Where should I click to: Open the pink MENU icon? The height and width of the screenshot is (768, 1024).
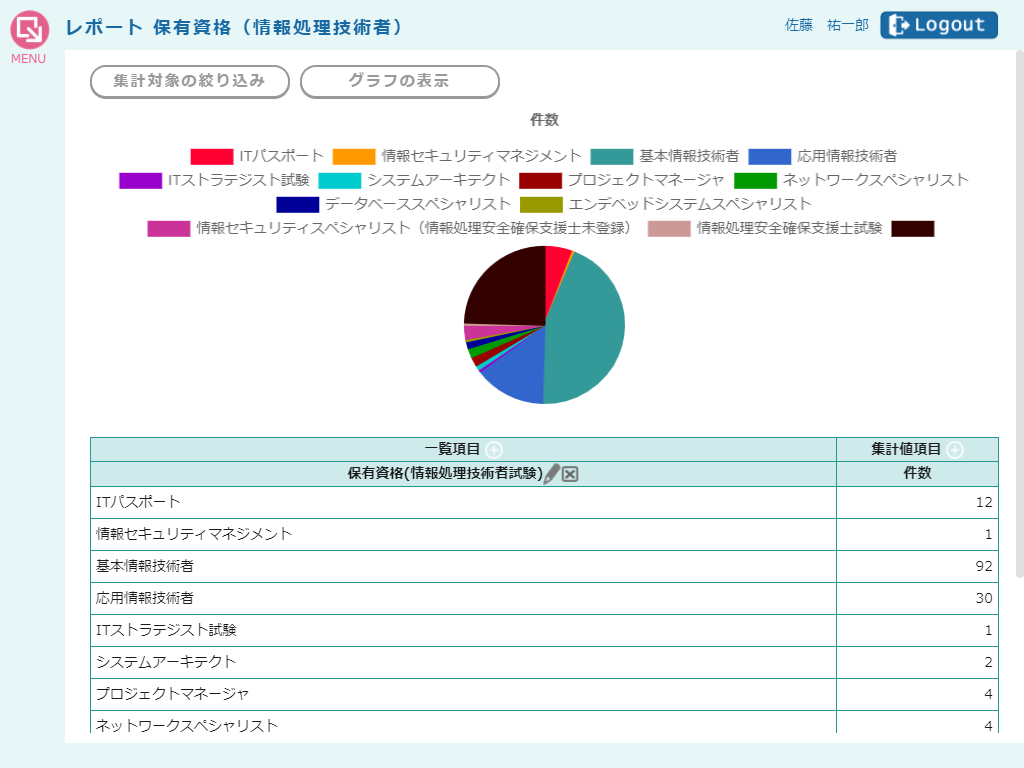(29, 31)
